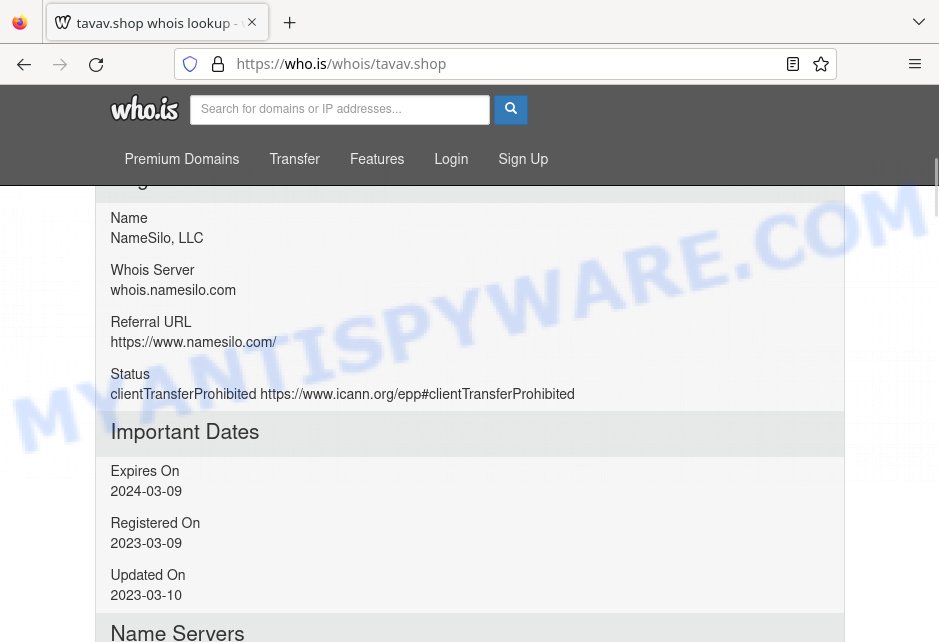
Task: Select whois.namesilo.com server value
Action: 173,290
